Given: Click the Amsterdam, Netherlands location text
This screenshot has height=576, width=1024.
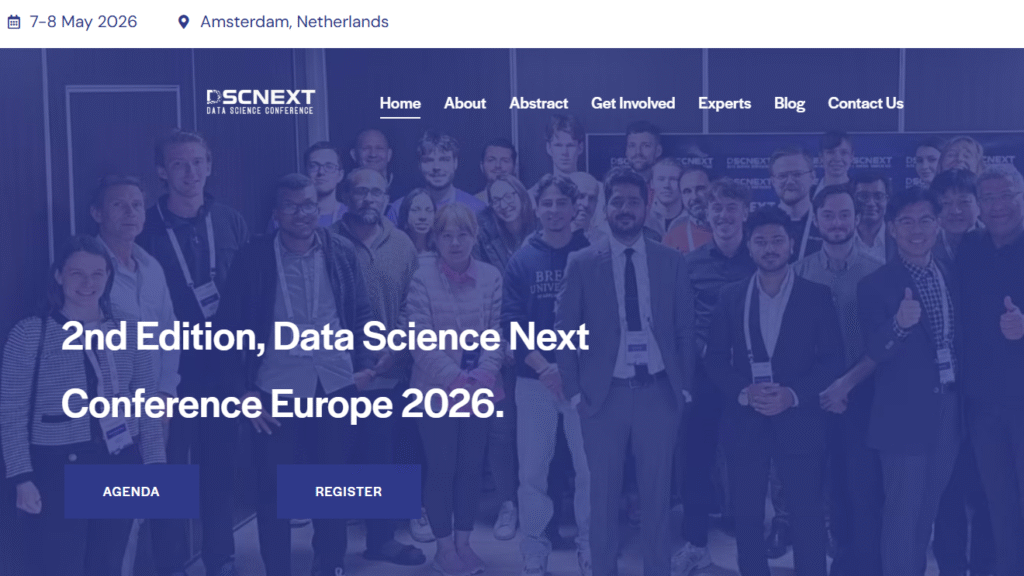Looking at the screenshot, I should coord(294,20).
